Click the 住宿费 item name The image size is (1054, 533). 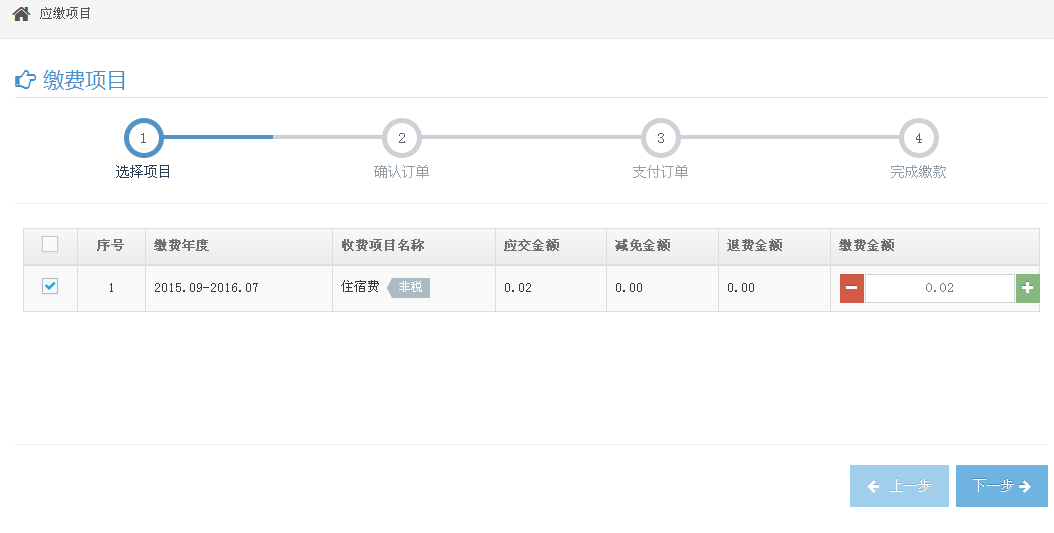(x=360, y=287)
